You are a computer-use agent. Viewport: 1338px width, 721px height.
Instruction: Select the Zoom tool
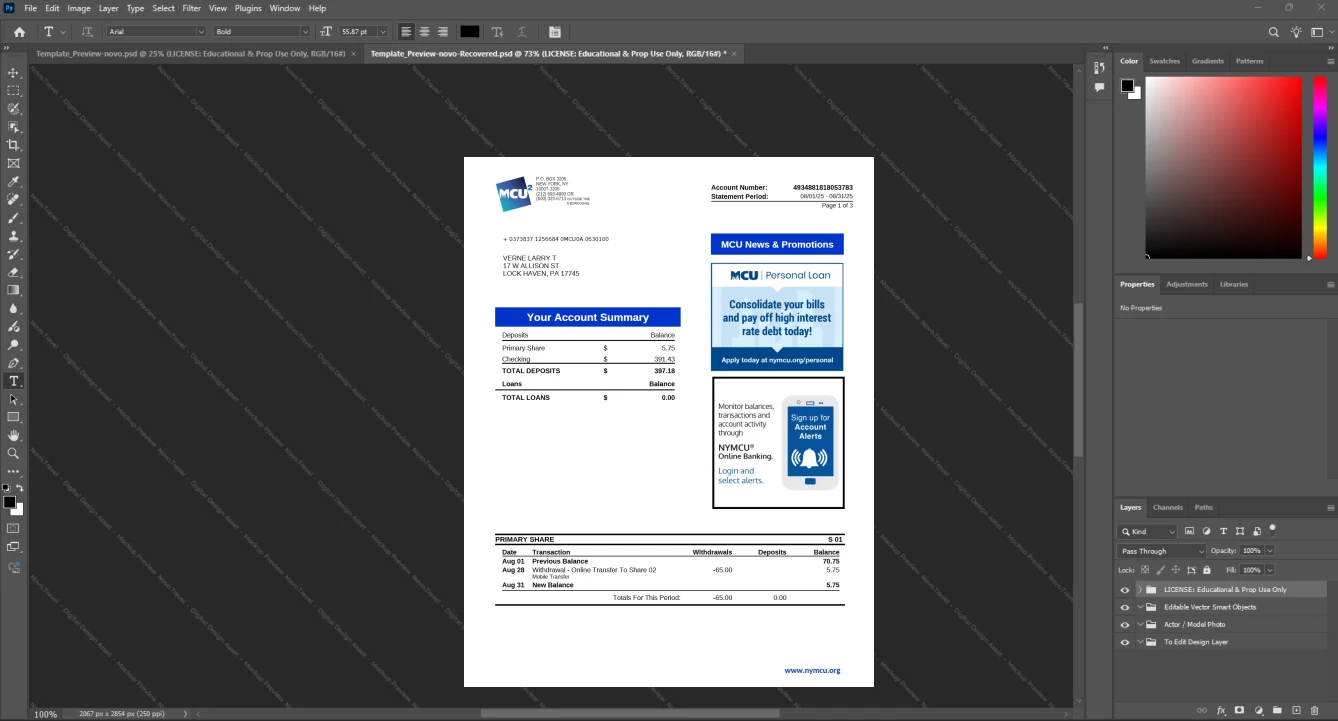click(13, 453)
